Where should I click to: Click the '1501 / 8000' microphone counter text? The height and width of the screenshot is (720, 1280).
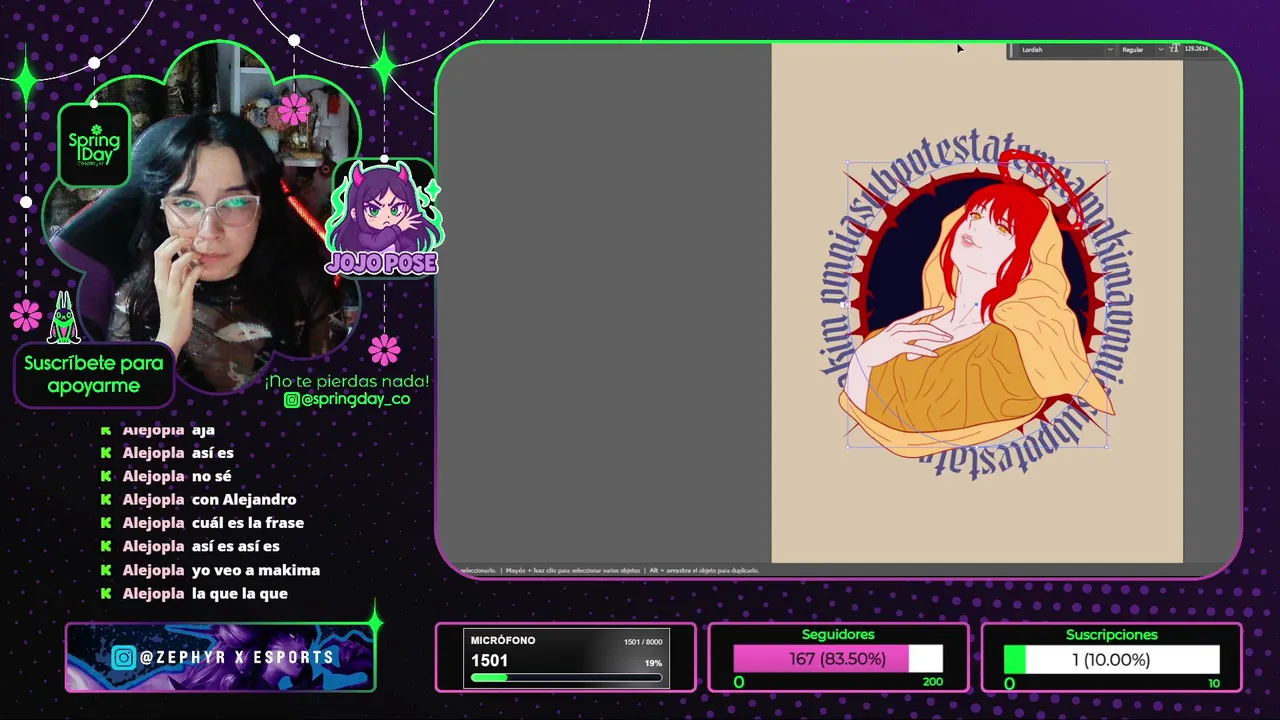coord(643,642)
